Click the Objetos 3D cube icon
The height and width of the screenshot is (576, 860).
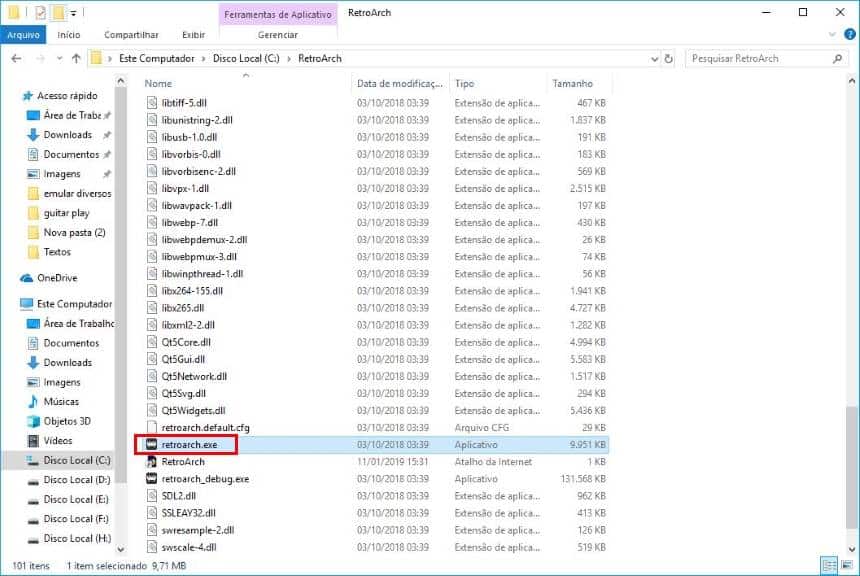tap(33, 421)
